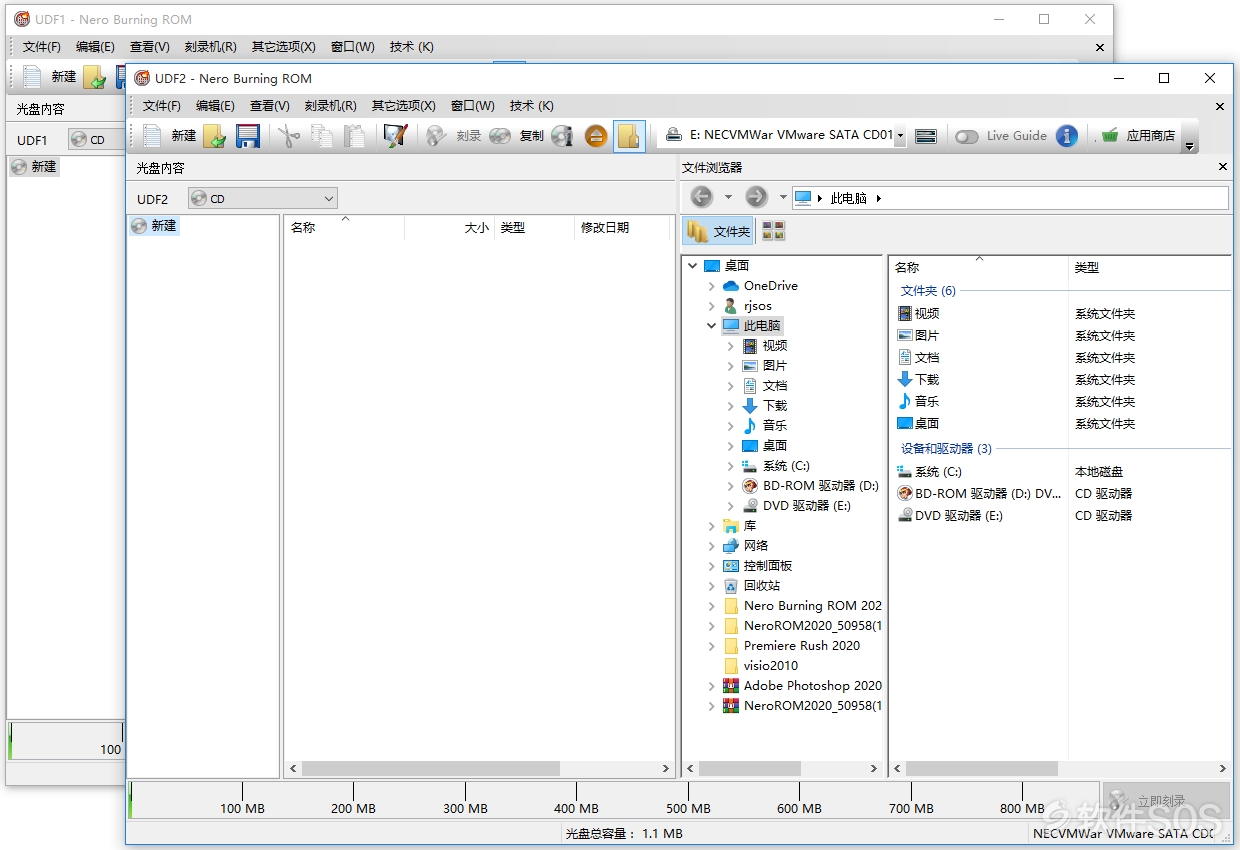Viewport: 1240px width, 850px height.
Task: Open the 技术 (K) menu in UDF2 window
Action: click(x=532, y=106)
